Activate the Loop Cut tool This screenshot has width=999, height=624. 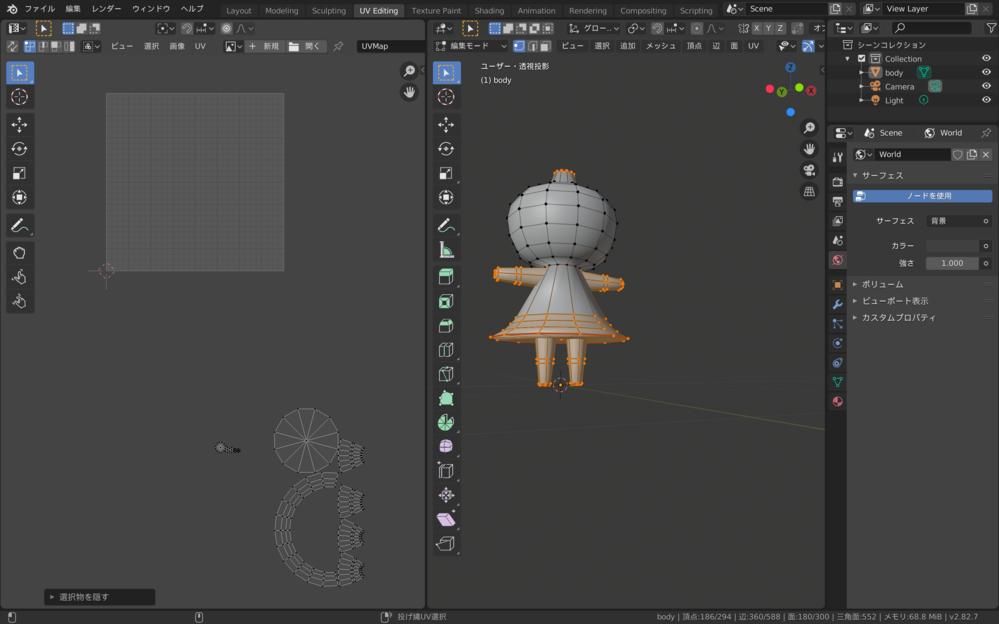[x=446, y=350]
